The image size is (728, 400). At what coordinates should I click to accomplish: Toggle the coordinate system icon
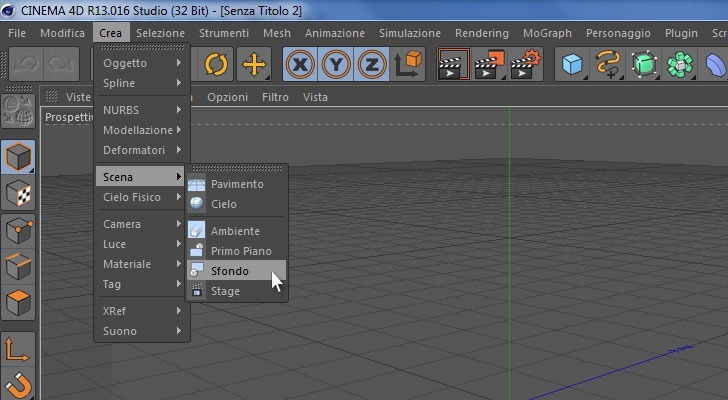click(407, 64)
